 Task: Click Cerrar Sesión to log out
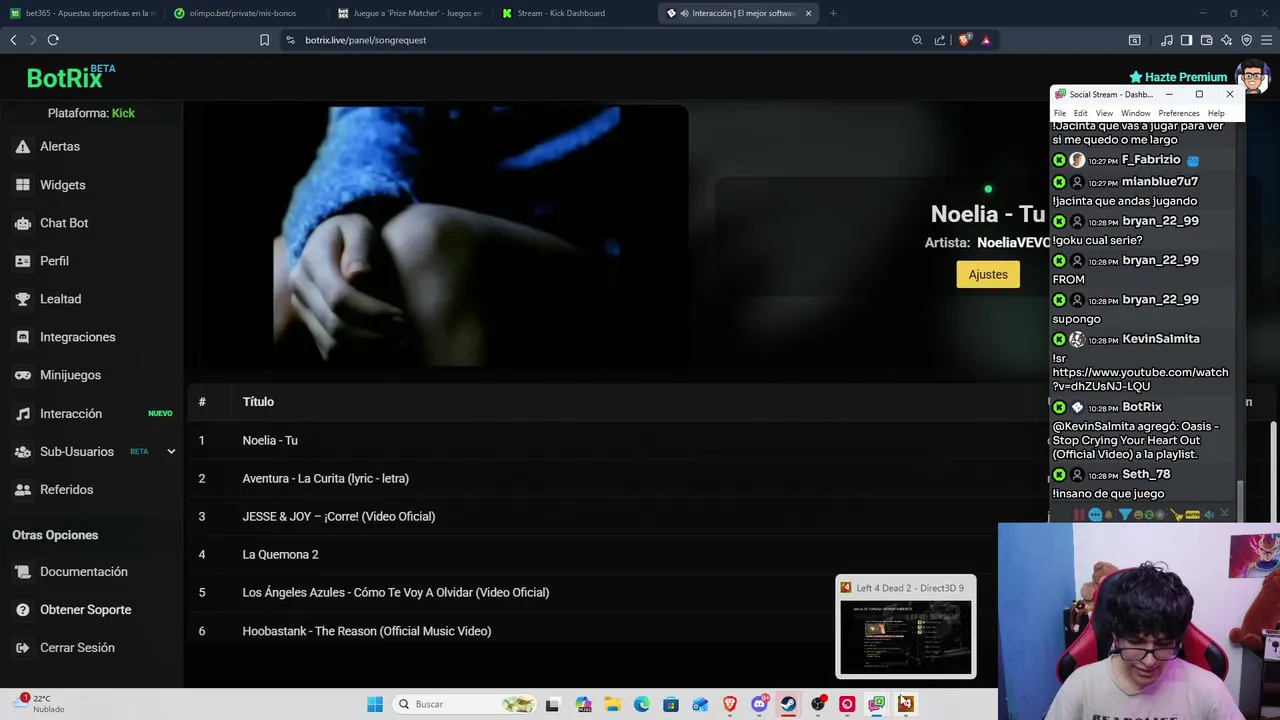pos(77,647)
